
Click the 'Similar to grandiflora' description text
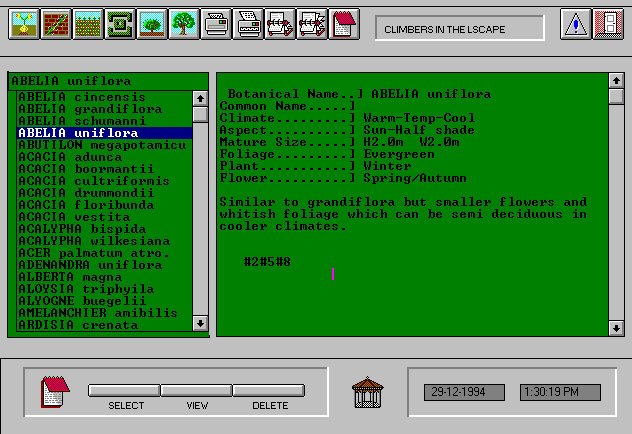[403, 214]
